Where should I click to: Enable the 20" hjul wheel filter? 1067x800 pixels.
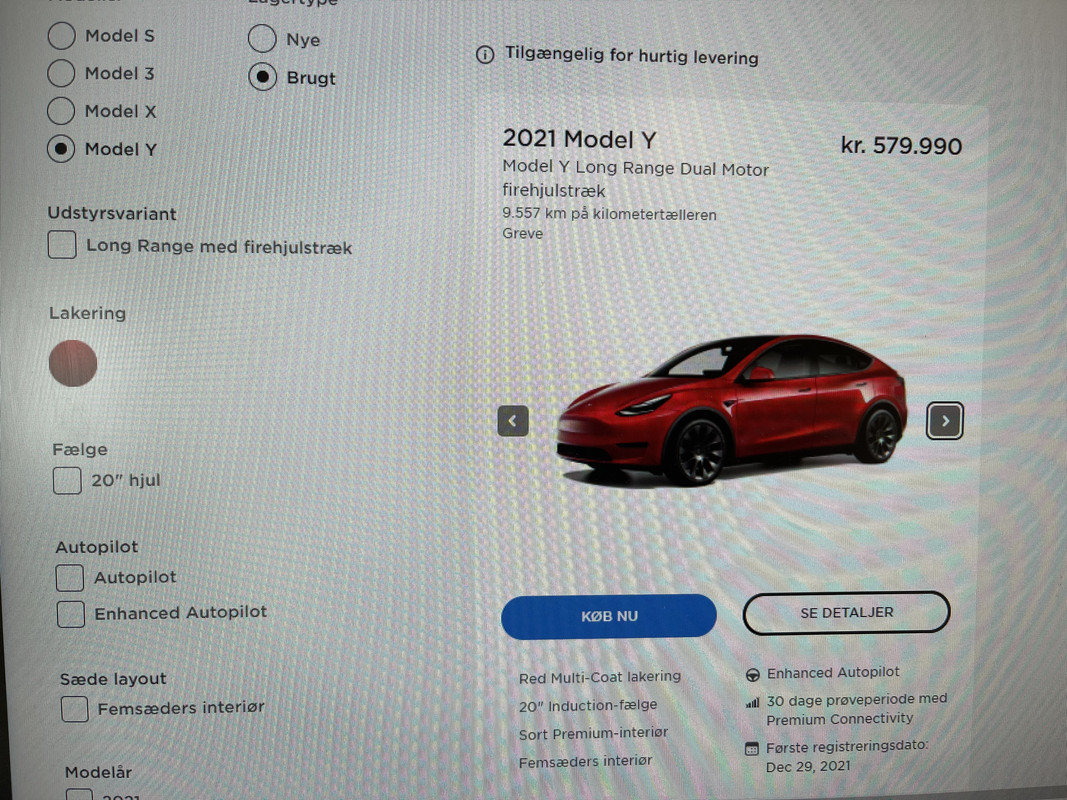click(x=67, y=480)
